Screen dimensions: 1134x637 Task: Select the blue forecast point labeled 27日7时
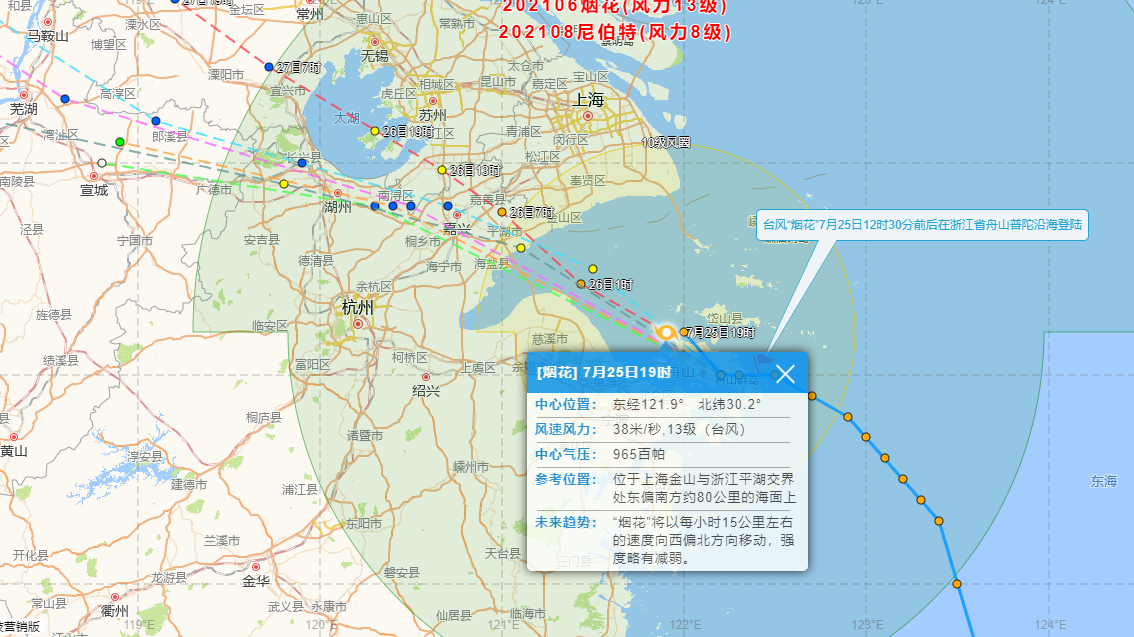[269, 67]
